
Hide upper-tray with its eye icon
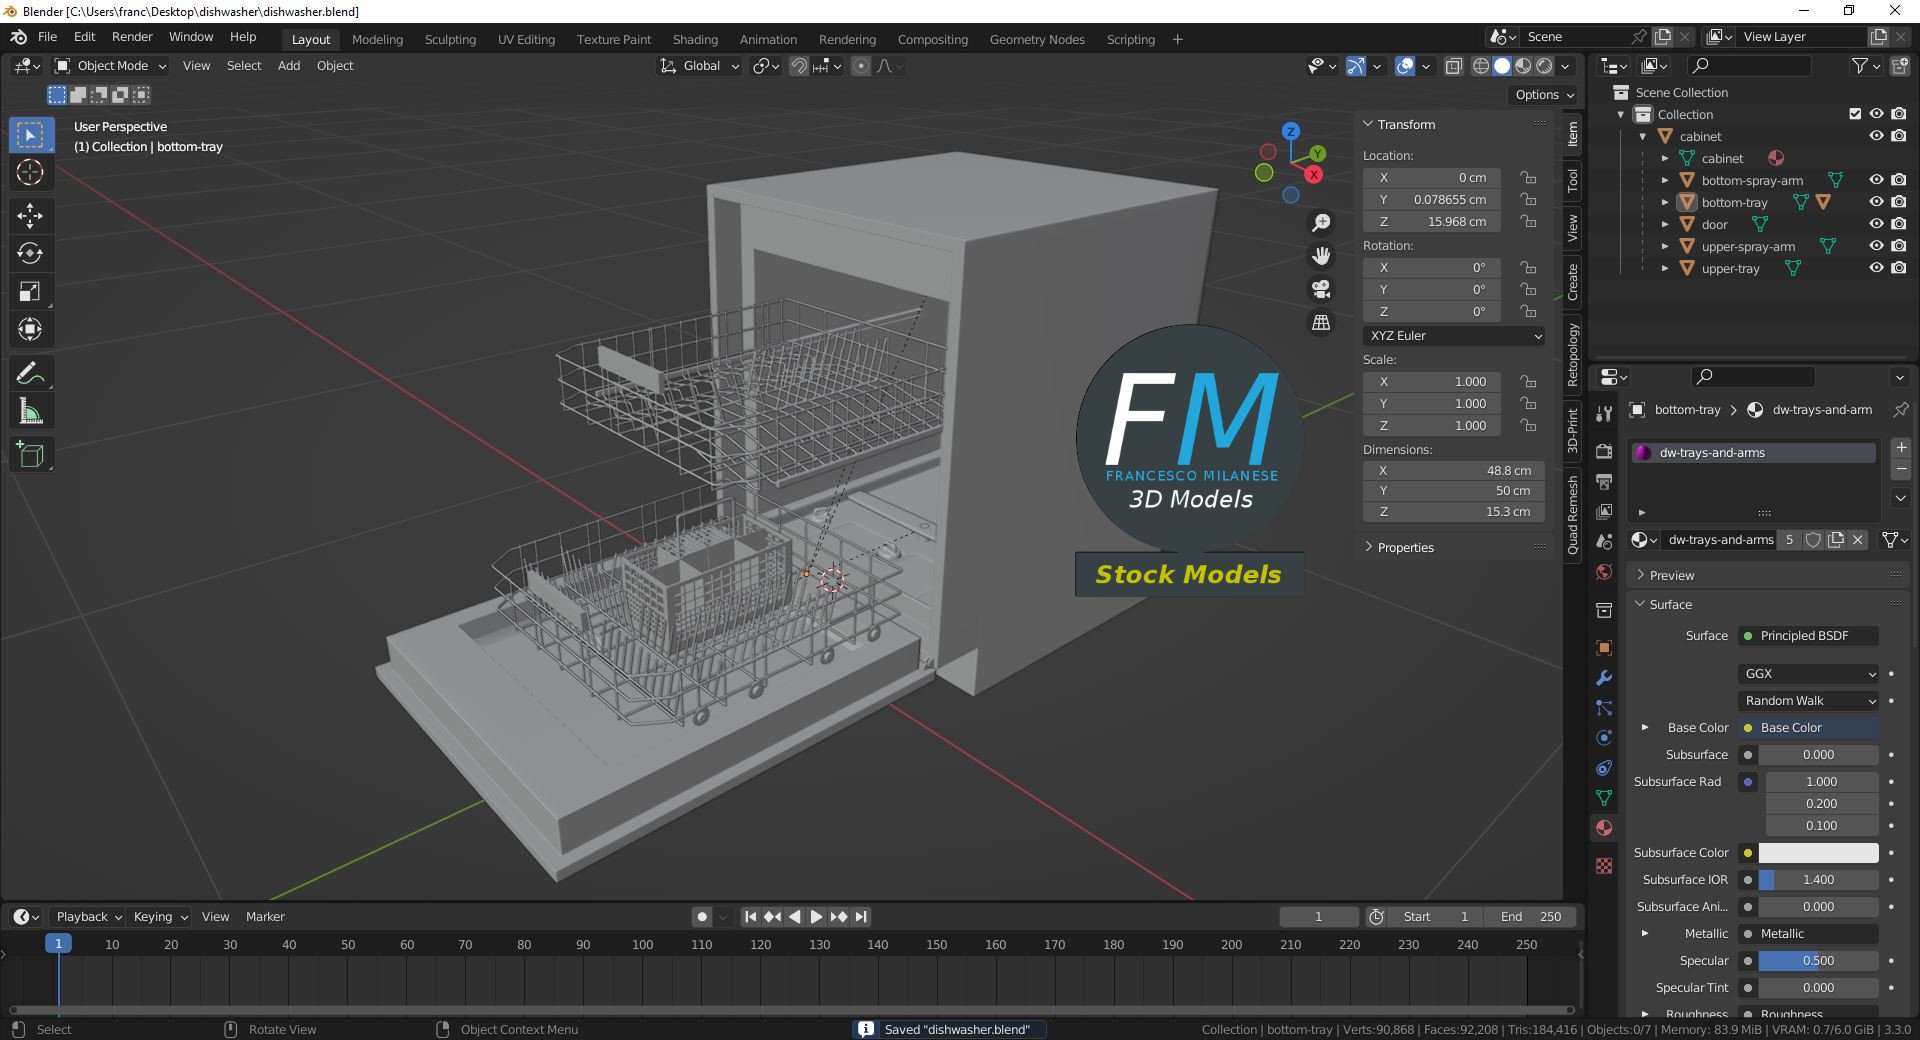[1877, 268]
